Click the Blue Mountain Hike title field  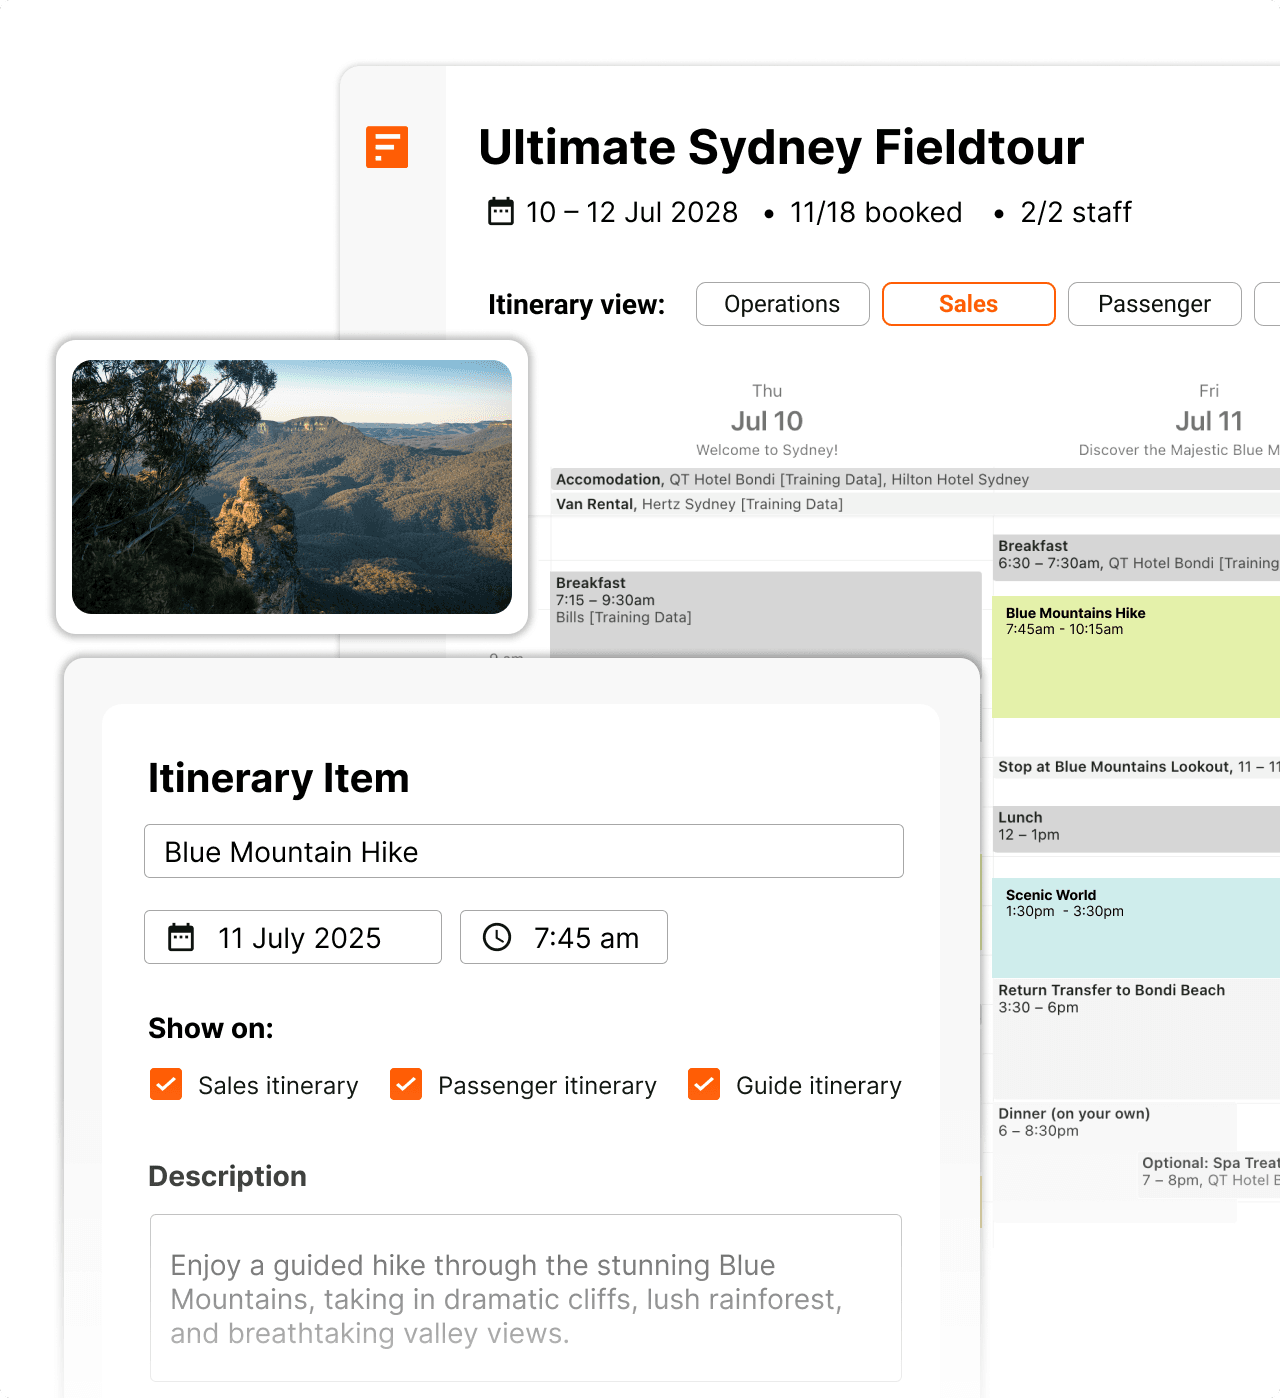point(524,851)
